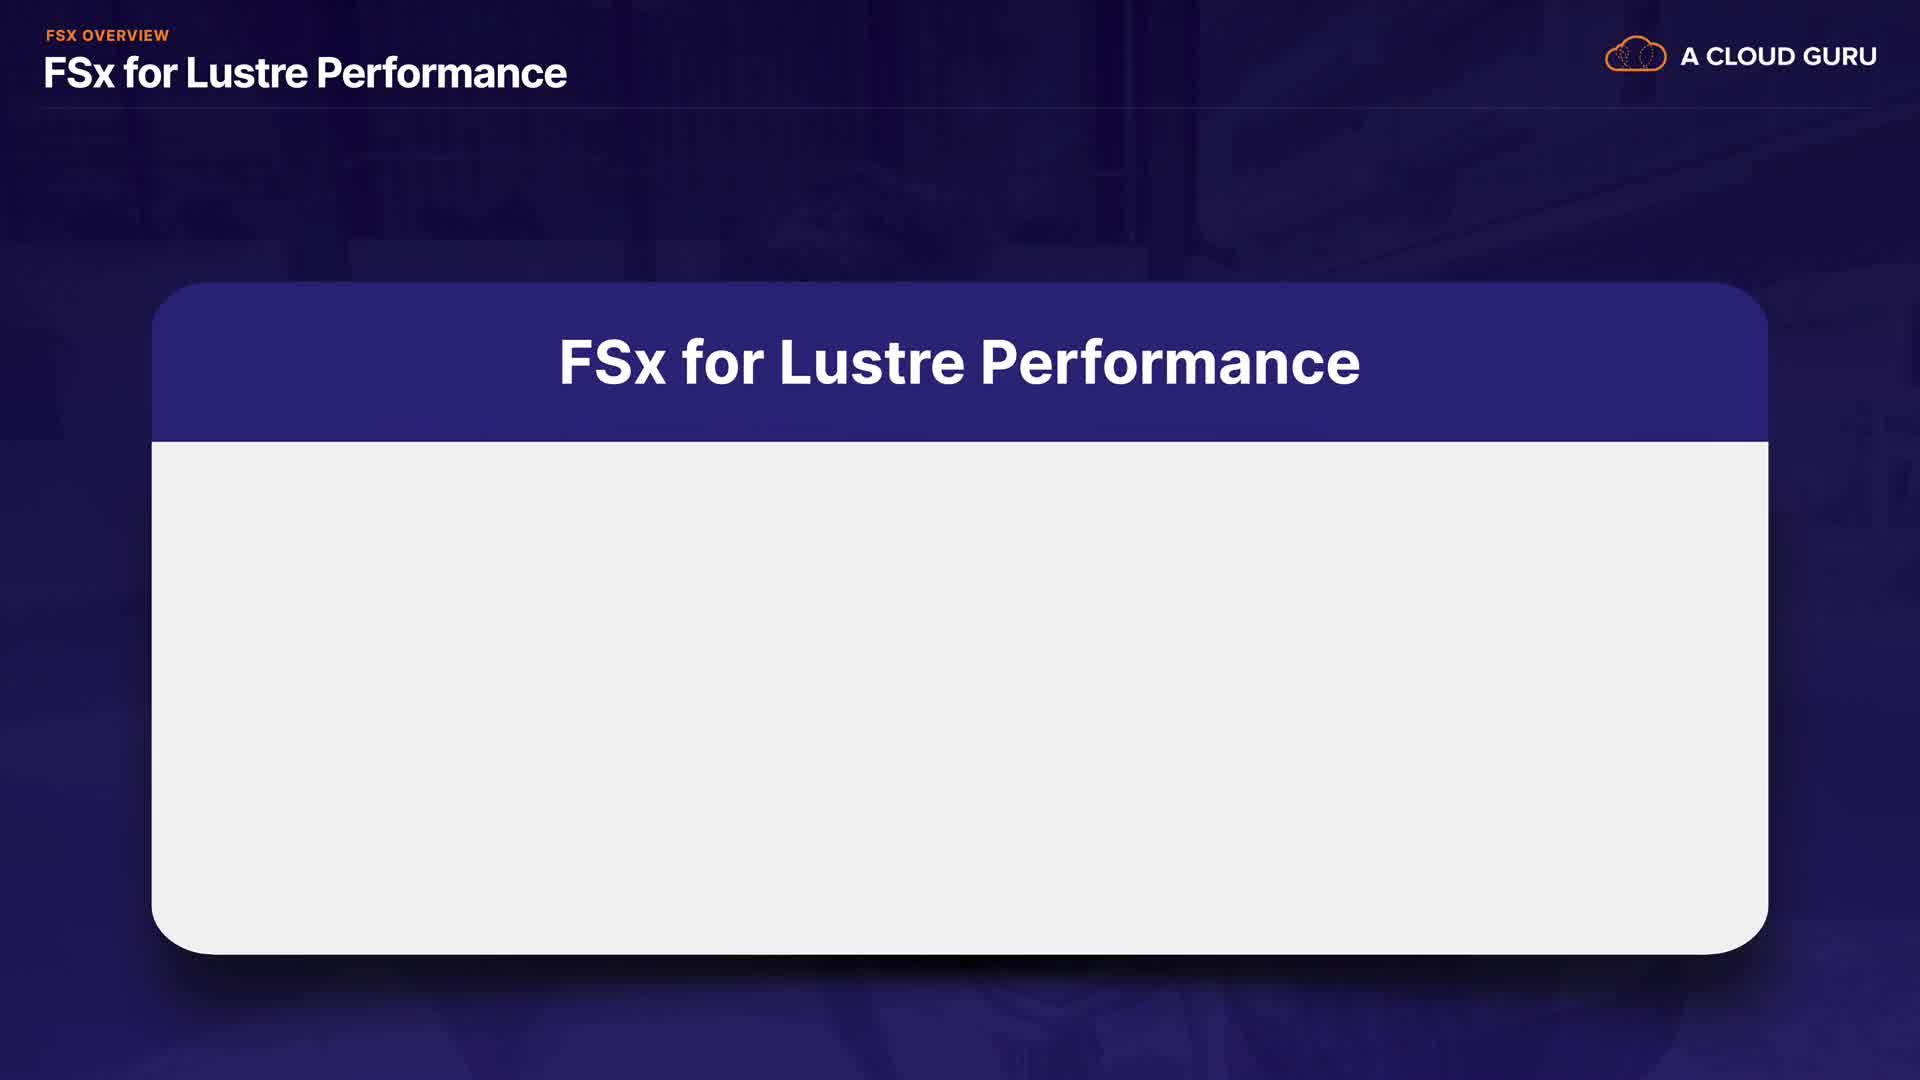Click Performance in the center card heading
Image resolution: width=1920 pixels, height=1080 pixels.
(1169, 362)
